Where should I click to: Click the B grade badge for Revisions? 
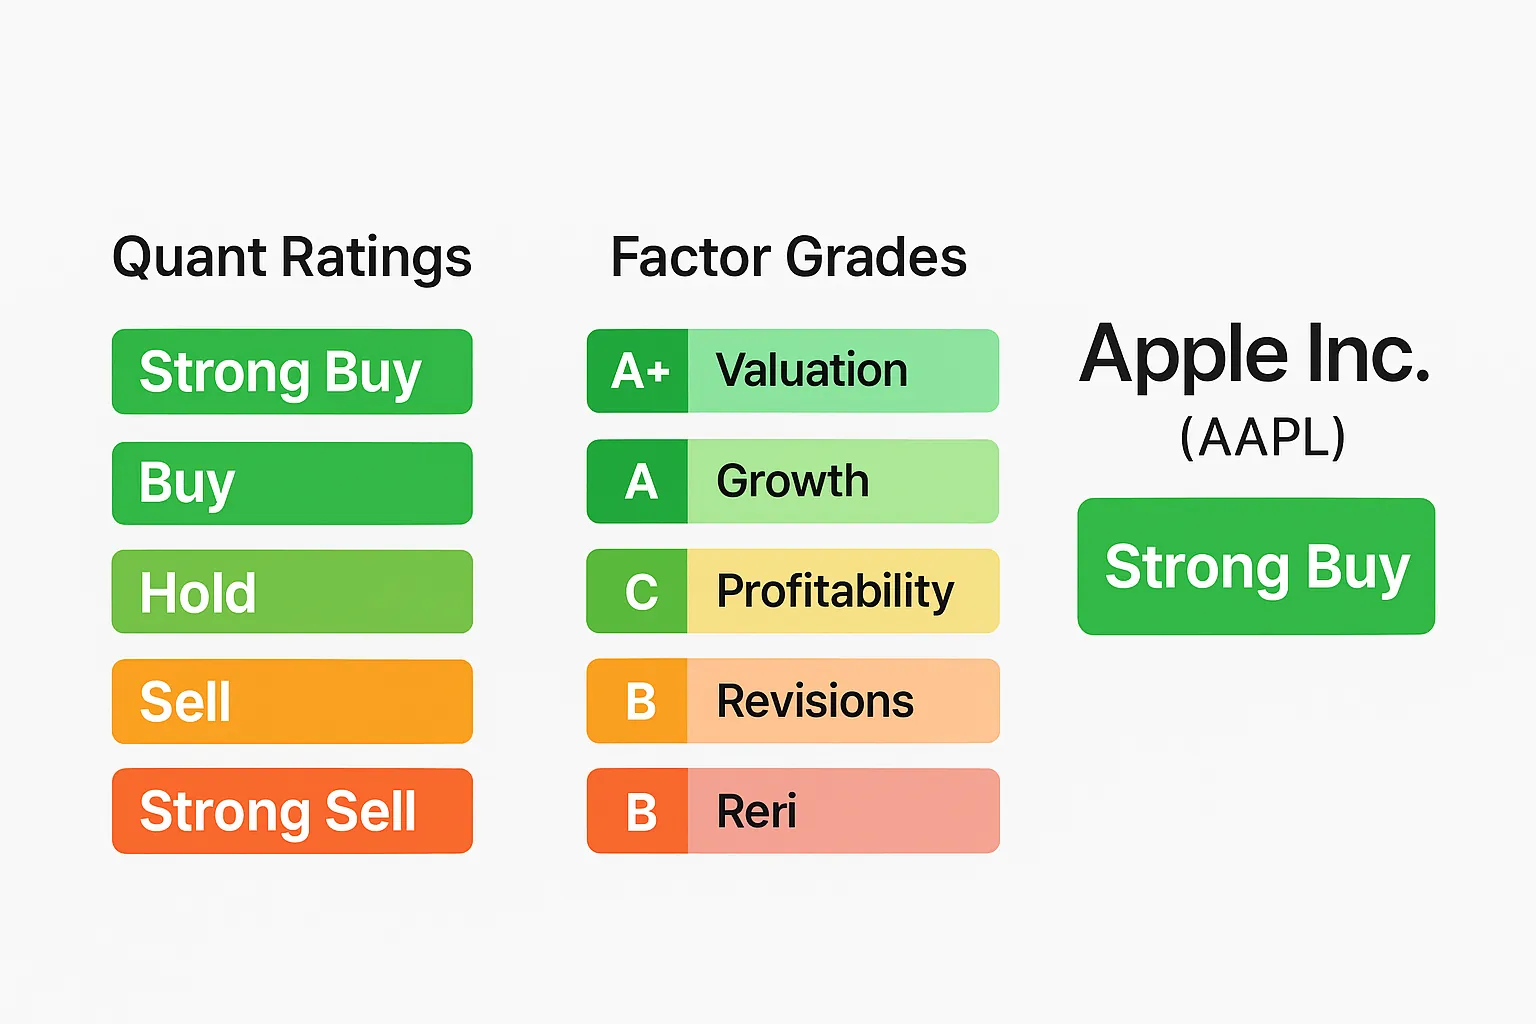[637, 701]
